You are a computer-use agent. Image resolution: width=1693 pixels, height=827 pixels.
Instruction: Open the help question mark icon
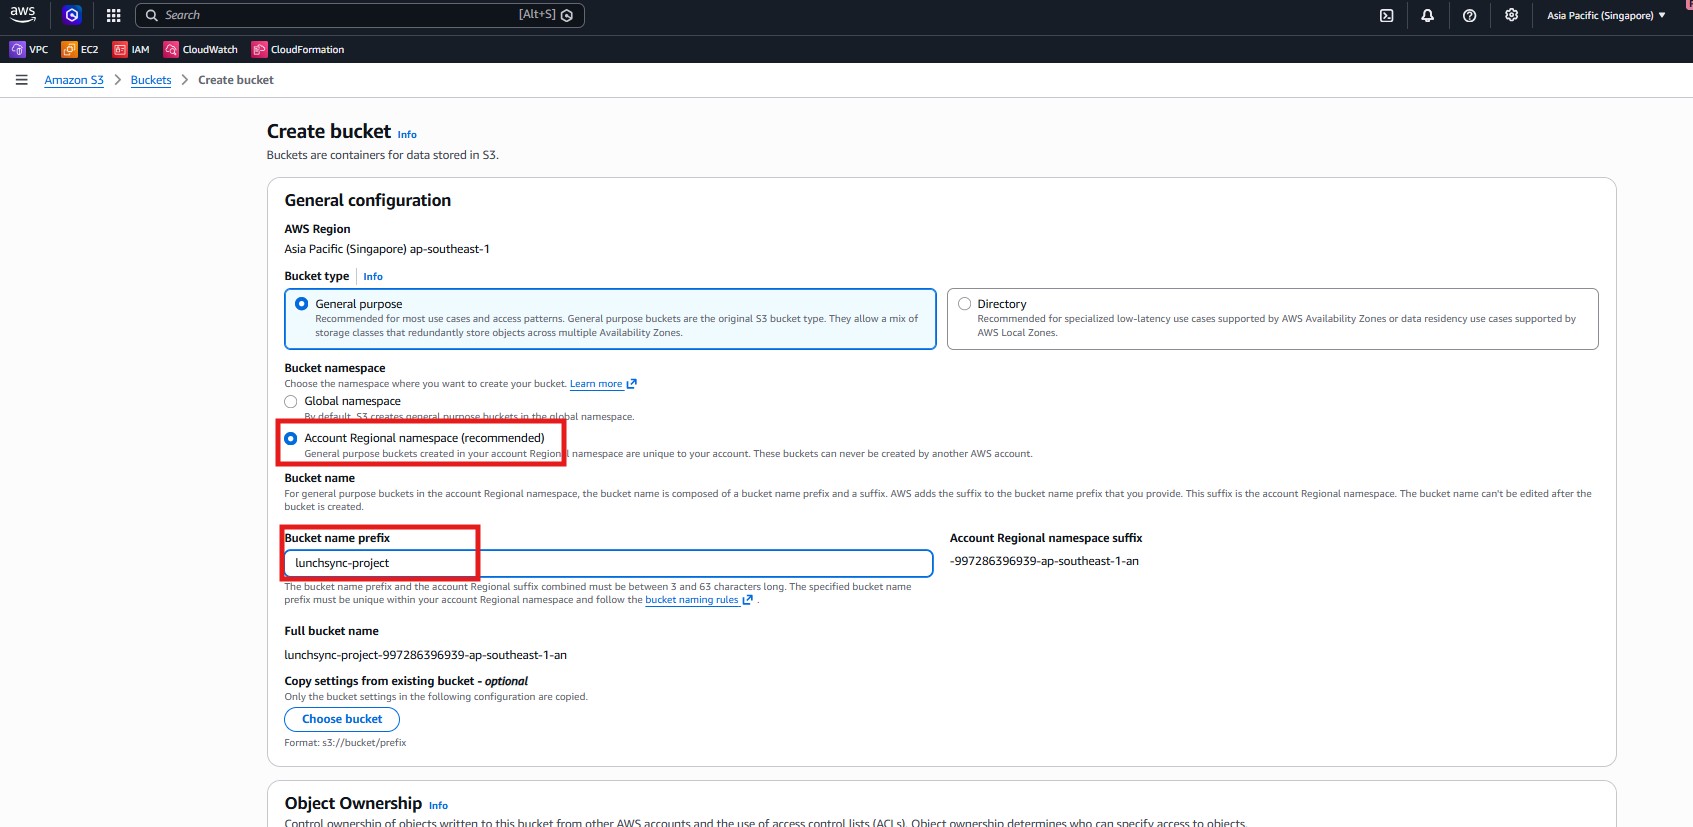click(1469, 15)
